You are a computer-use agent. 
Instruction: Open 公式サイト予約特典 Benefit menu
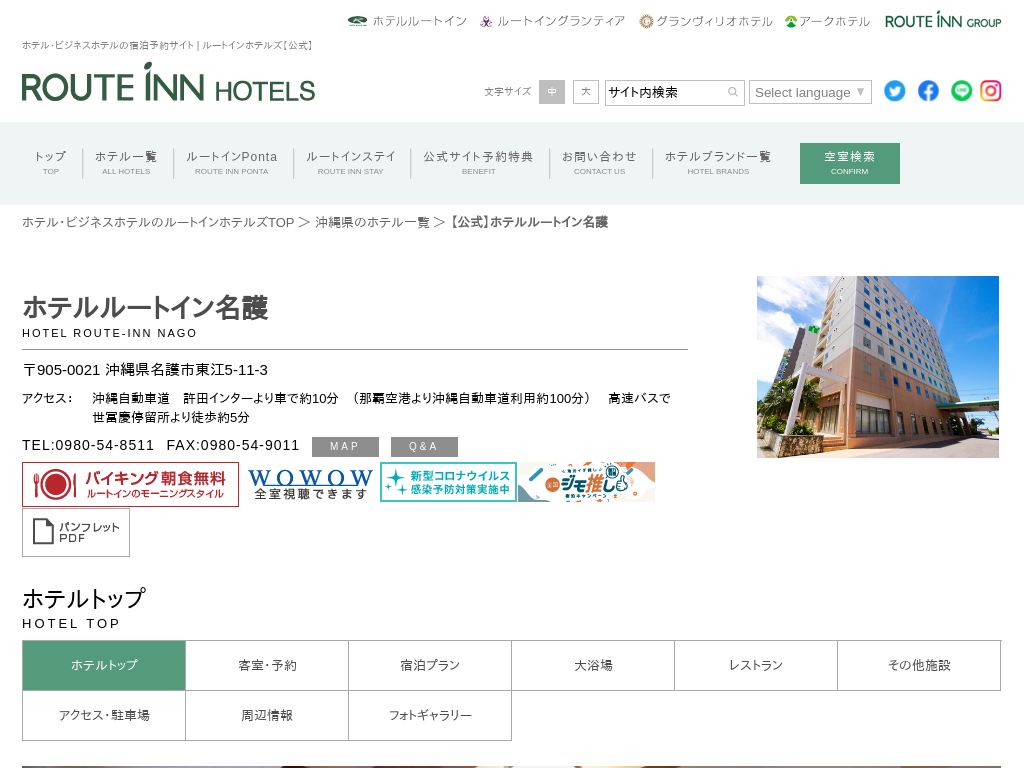479,163
